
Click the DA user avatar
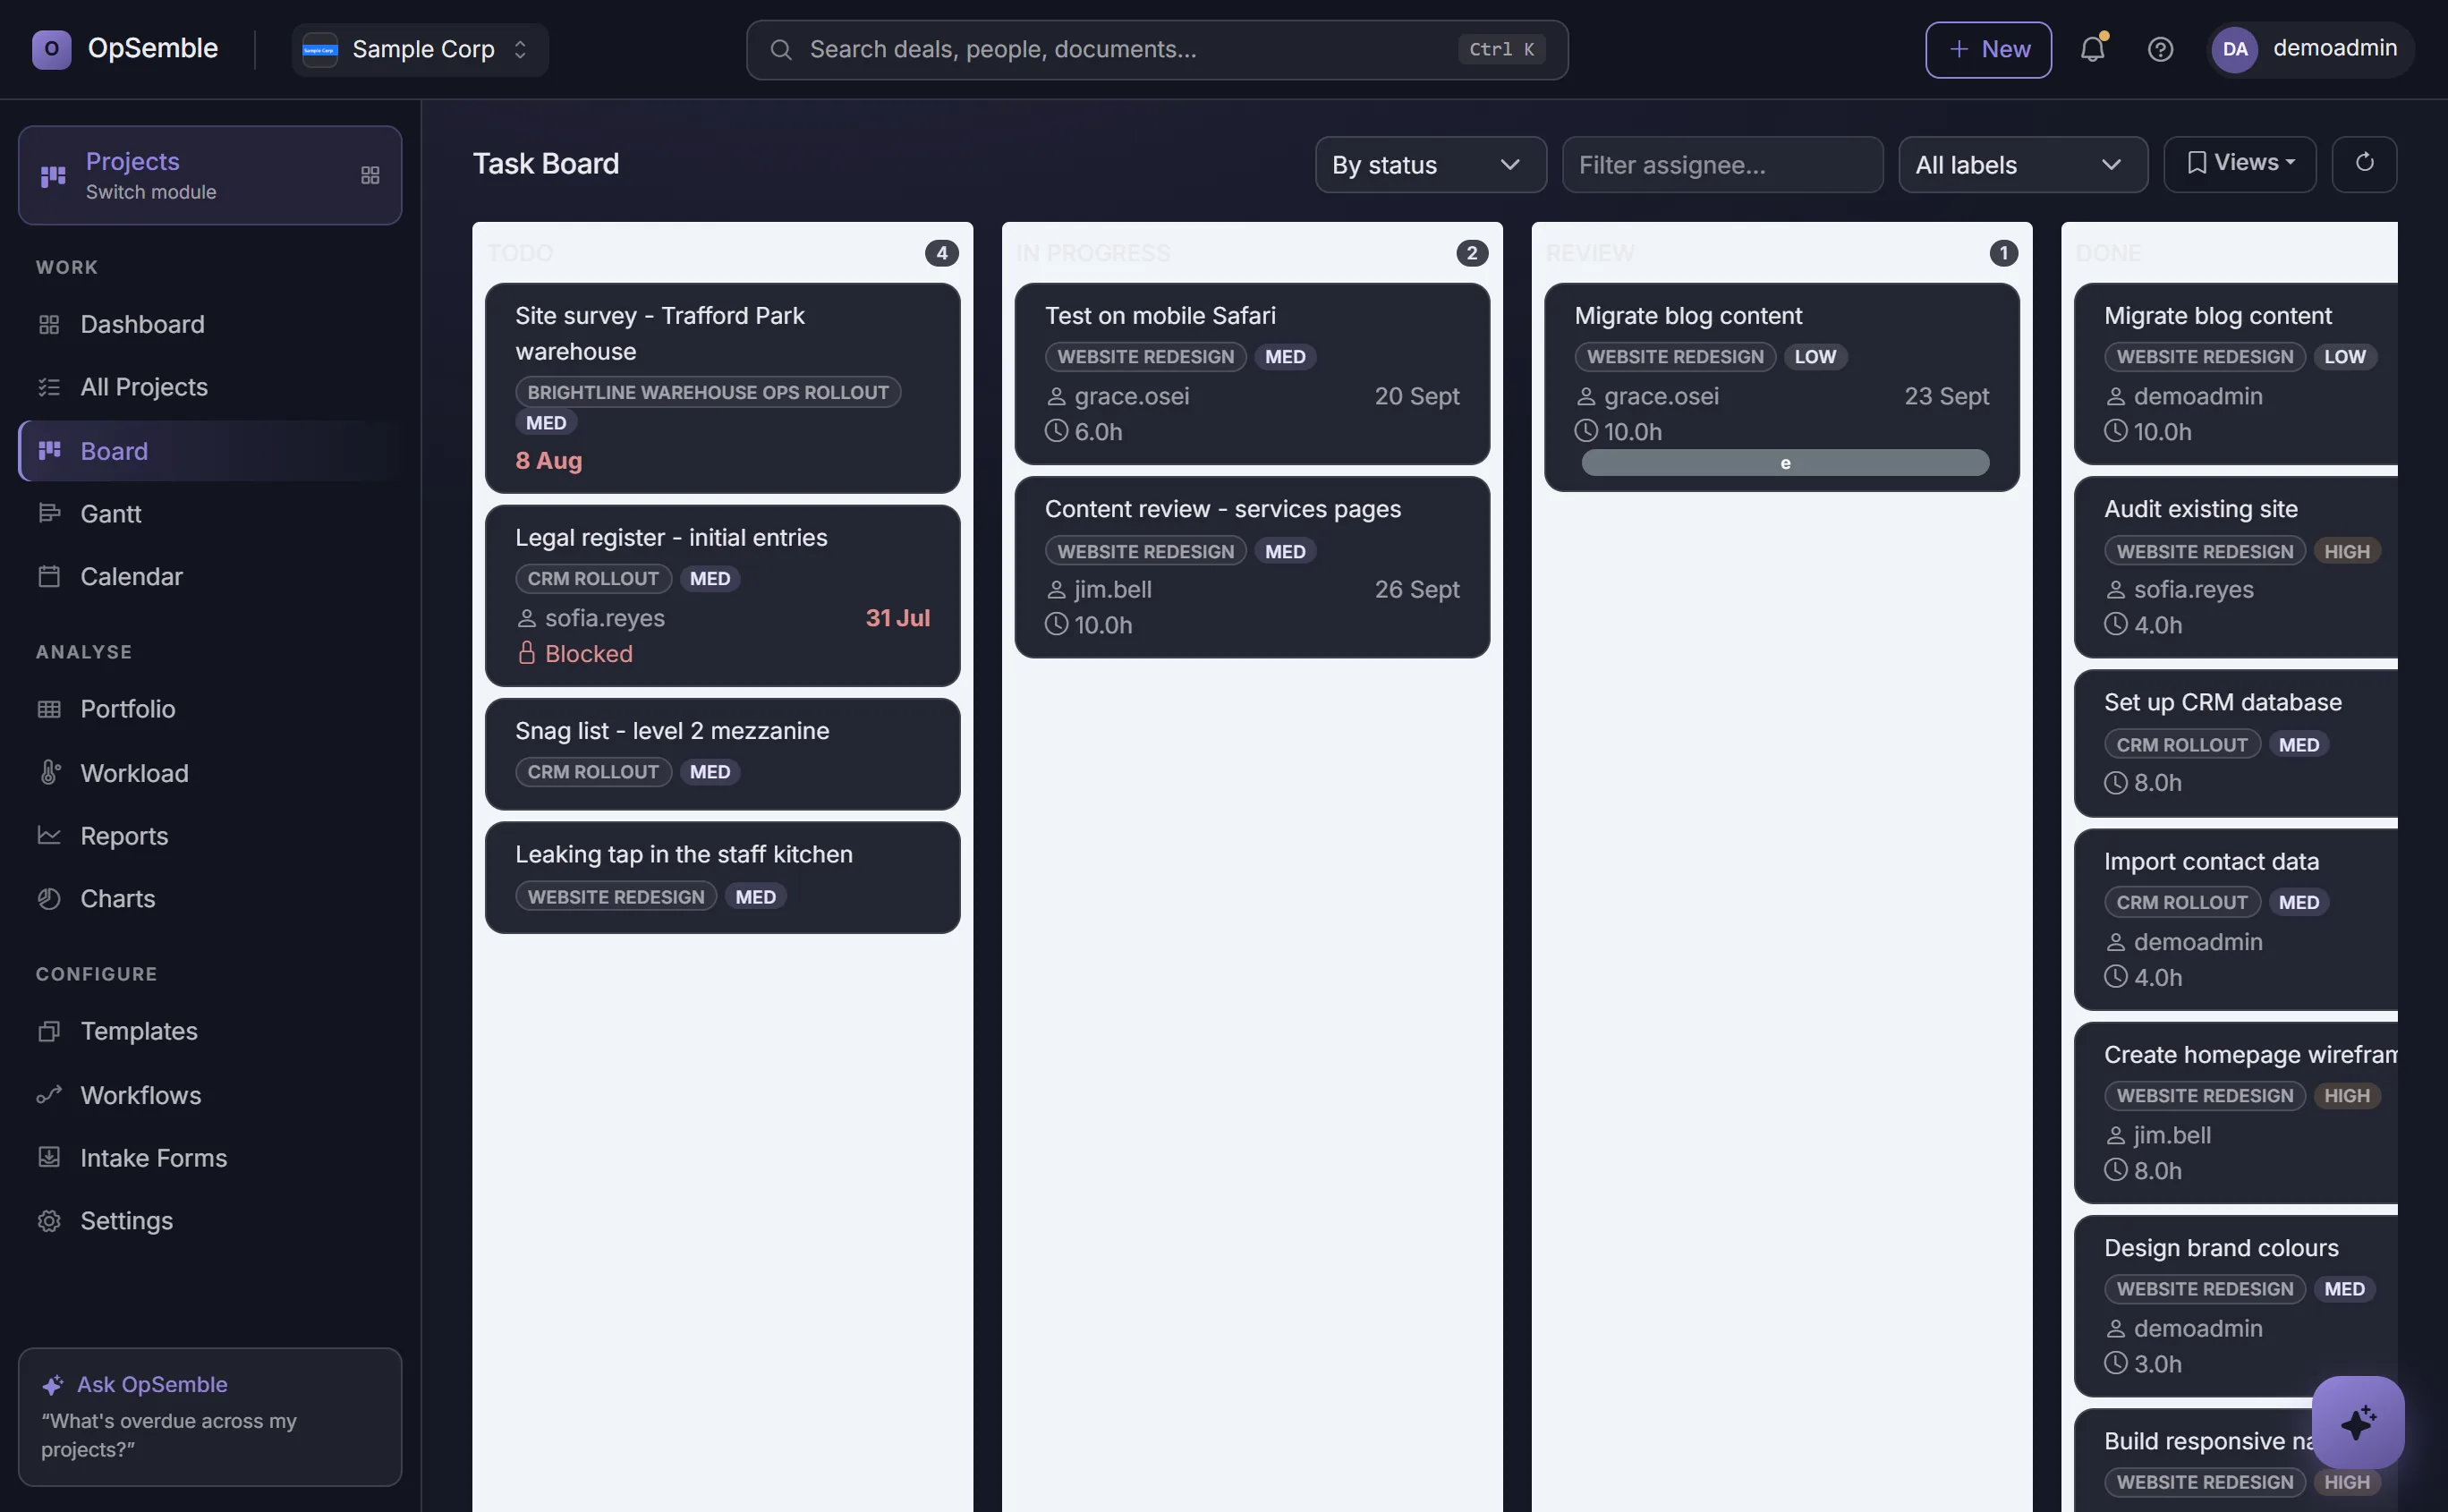pyautogui.click(x=2235, y=49)
